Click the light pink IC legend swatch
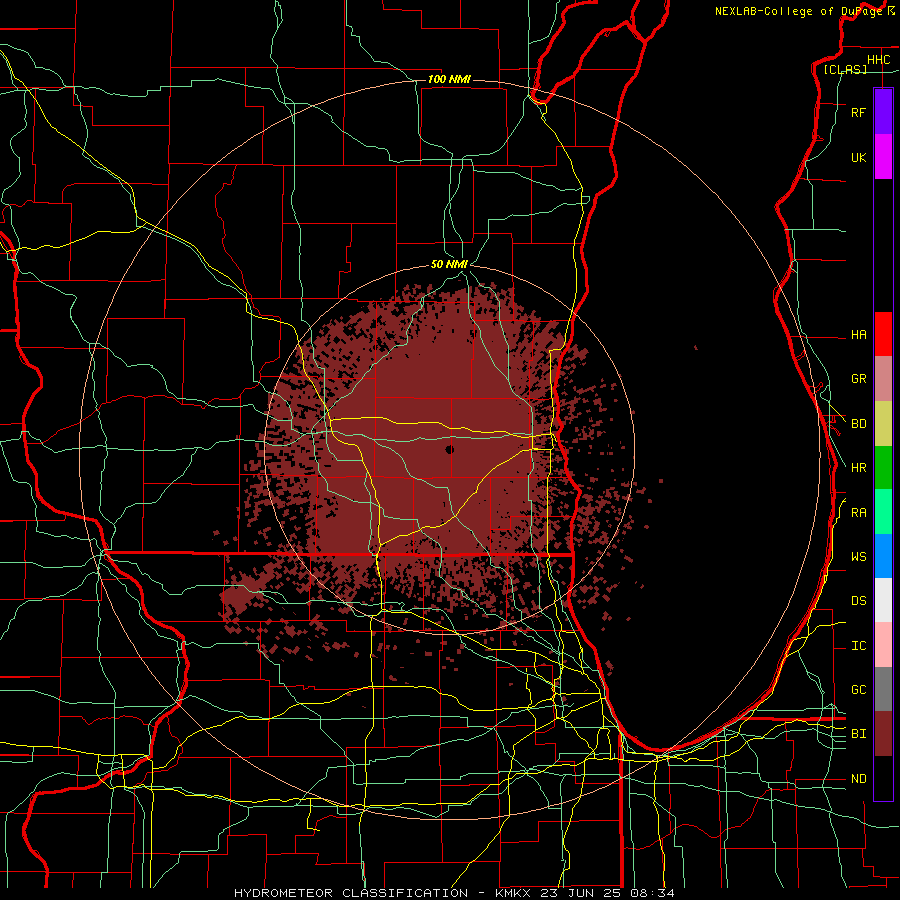This screenshot has width=900, height=900. [883, 645]
